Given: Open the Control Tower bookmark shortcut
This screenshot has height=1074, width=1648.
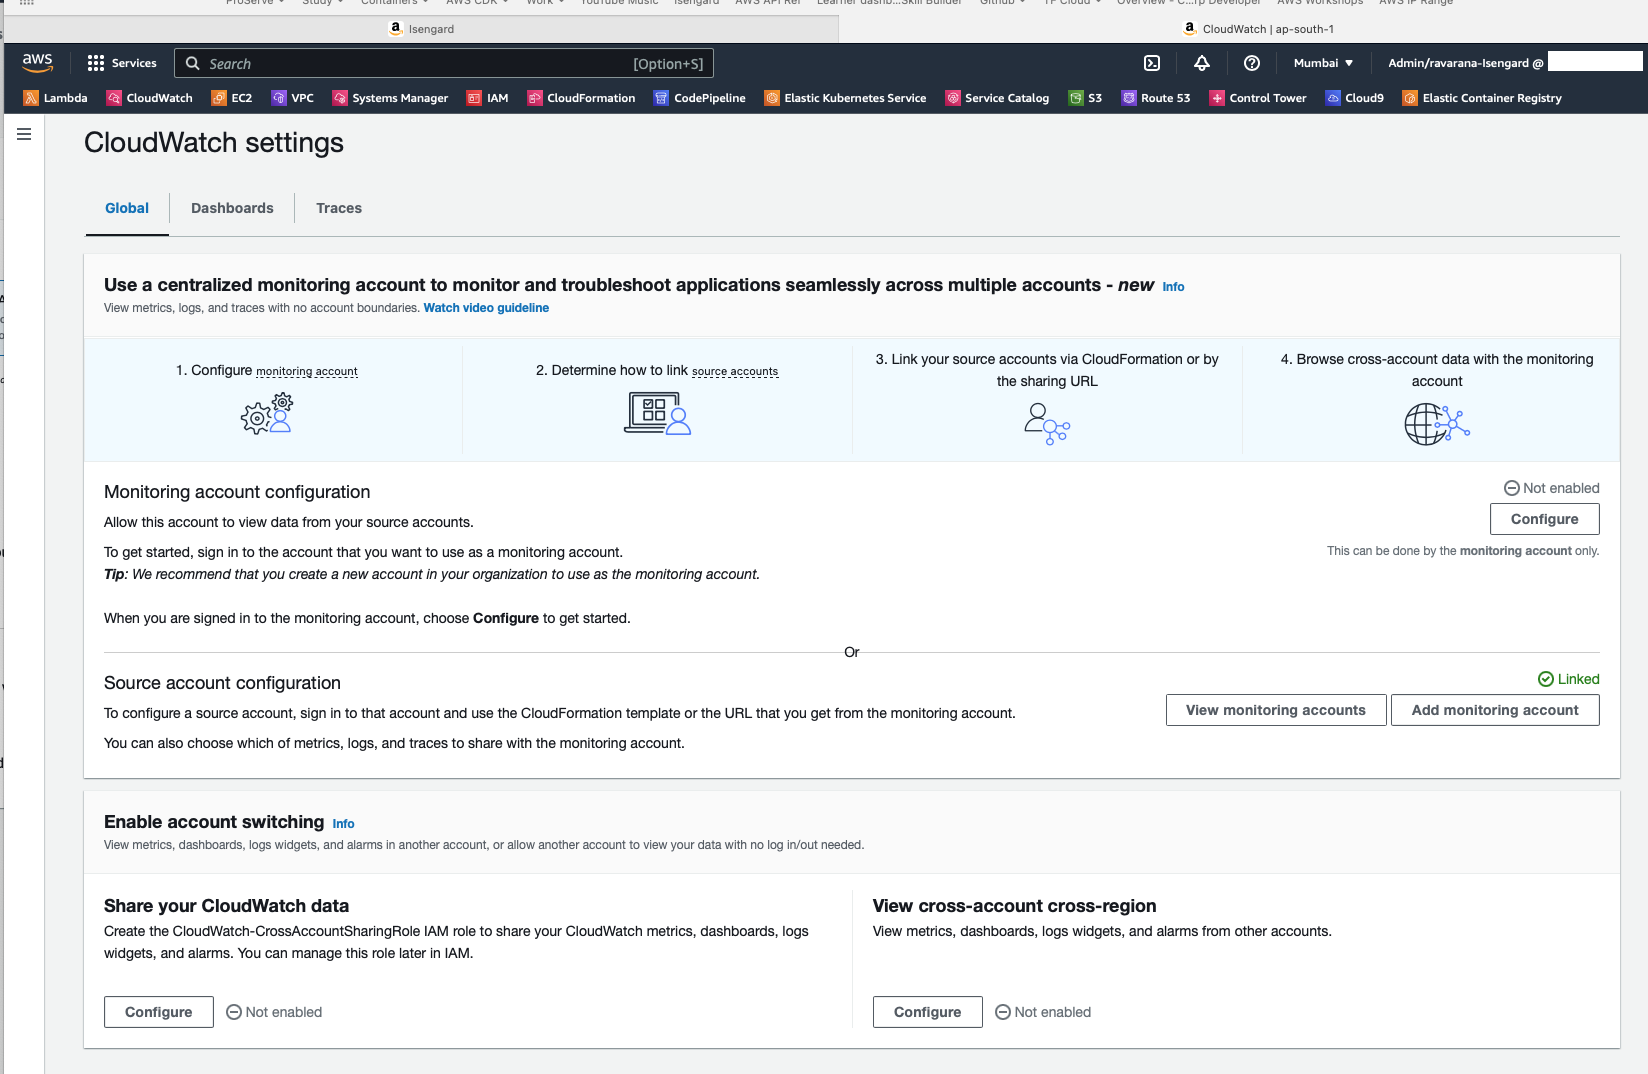Looking at the screenshot, I should pyautogui.click(x=1258, y=98).
